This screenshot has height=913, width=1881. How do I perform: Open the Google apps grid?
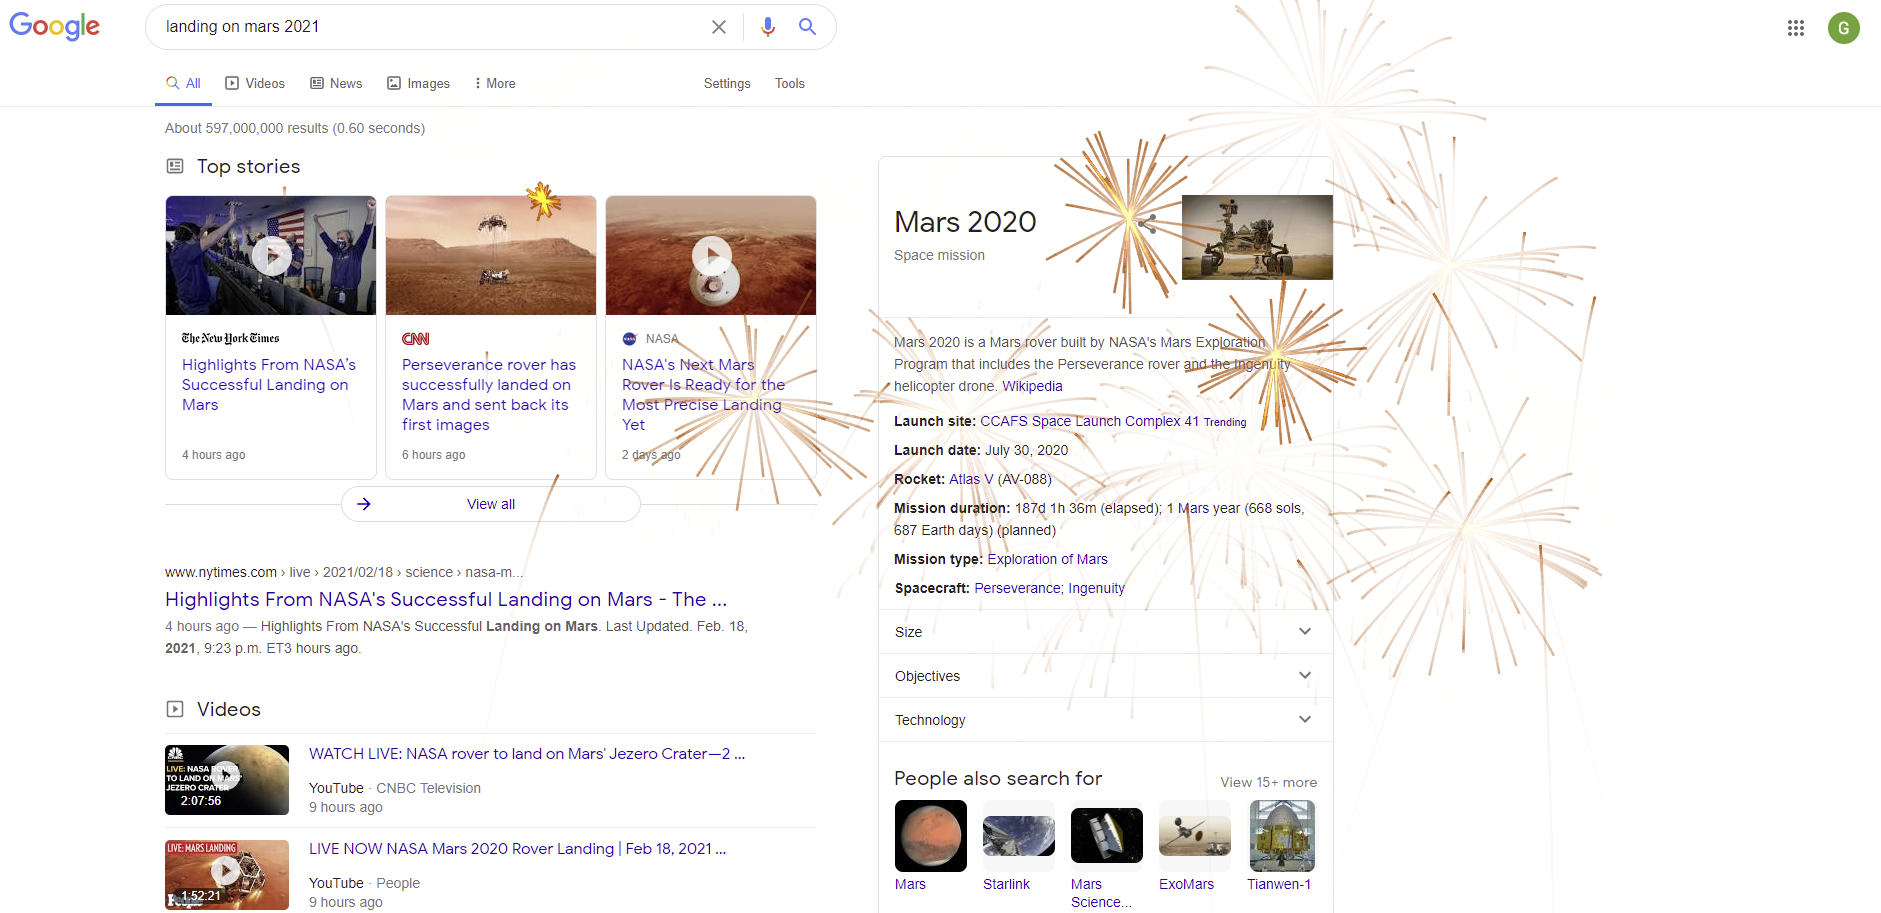1796,28
